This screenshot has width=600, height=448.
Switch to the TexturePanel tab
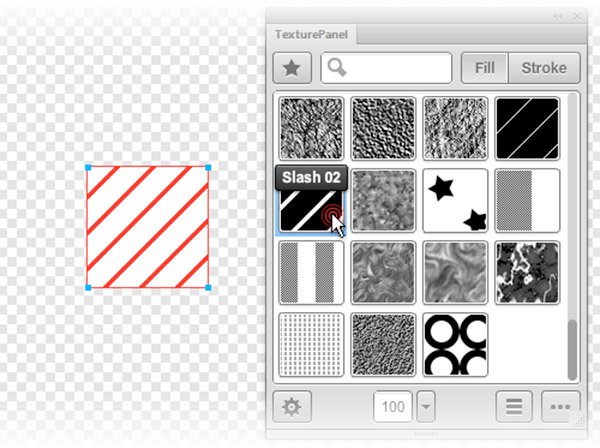pos(311,34)
